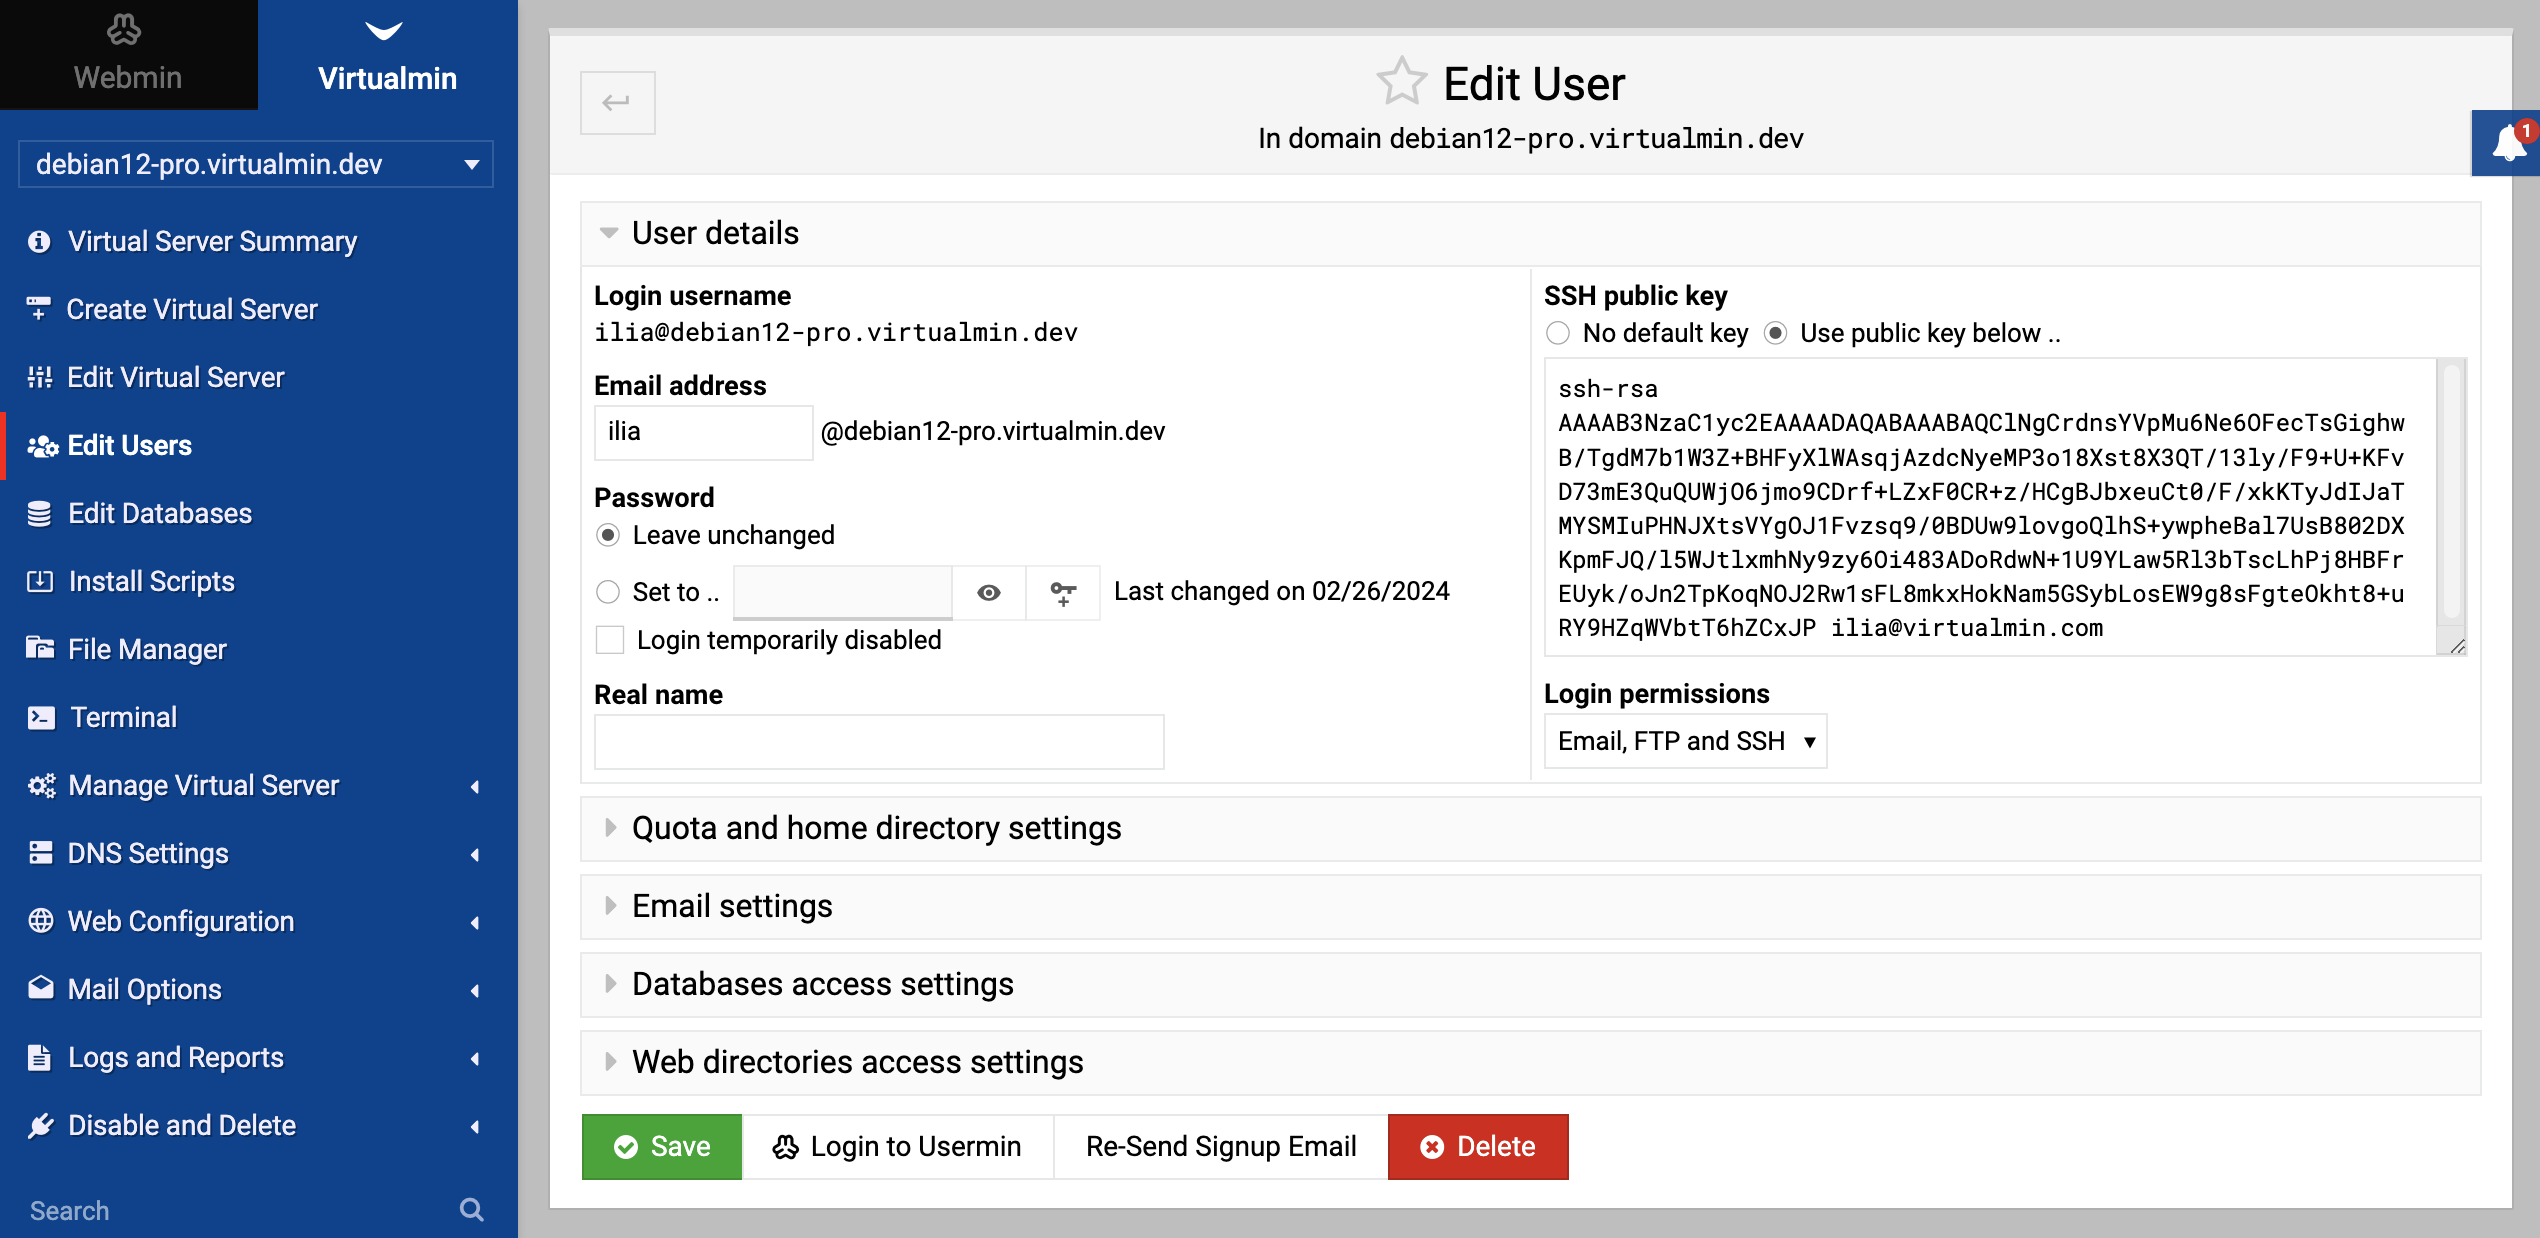Collapse the User details section
The width and height of the screenshot is (2540, 1238).
pyautogui.click(x=608, y=233)
